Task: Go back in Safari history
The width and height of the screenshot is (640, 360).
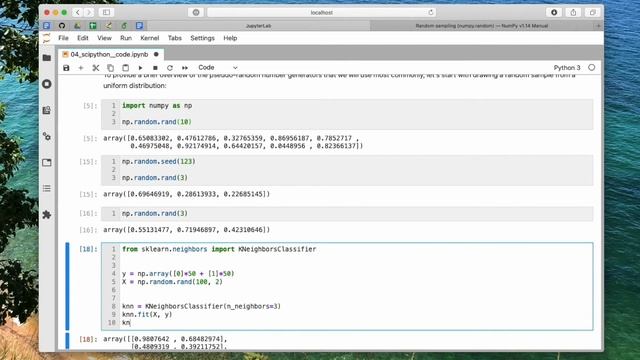Action: coord(78,13)
